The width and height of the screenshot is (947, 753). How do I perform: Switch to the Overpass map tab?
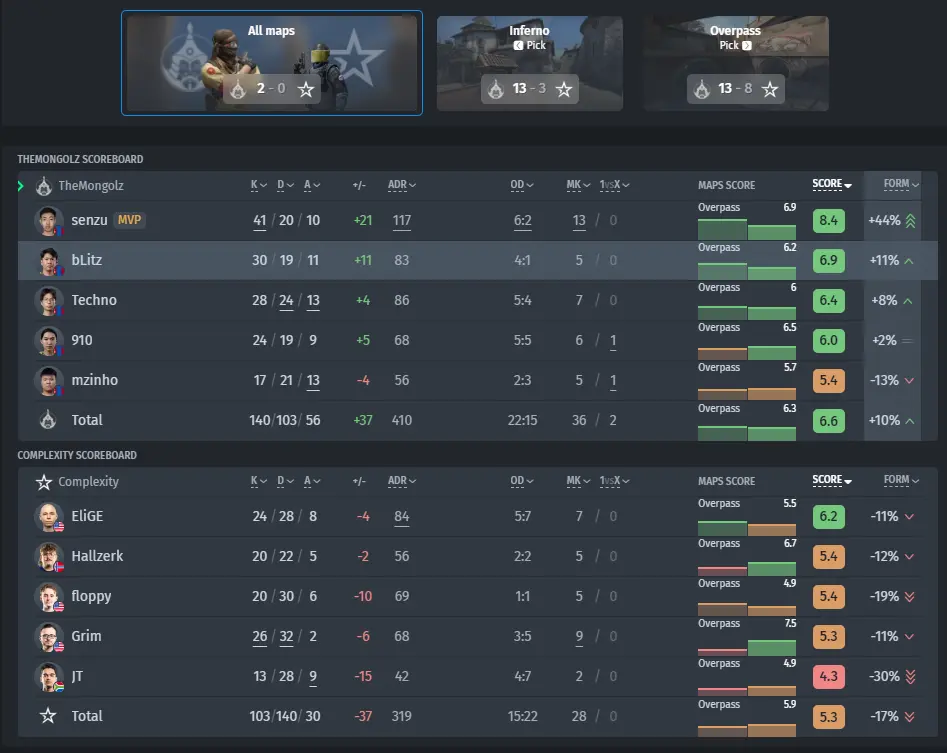(736, 63)
